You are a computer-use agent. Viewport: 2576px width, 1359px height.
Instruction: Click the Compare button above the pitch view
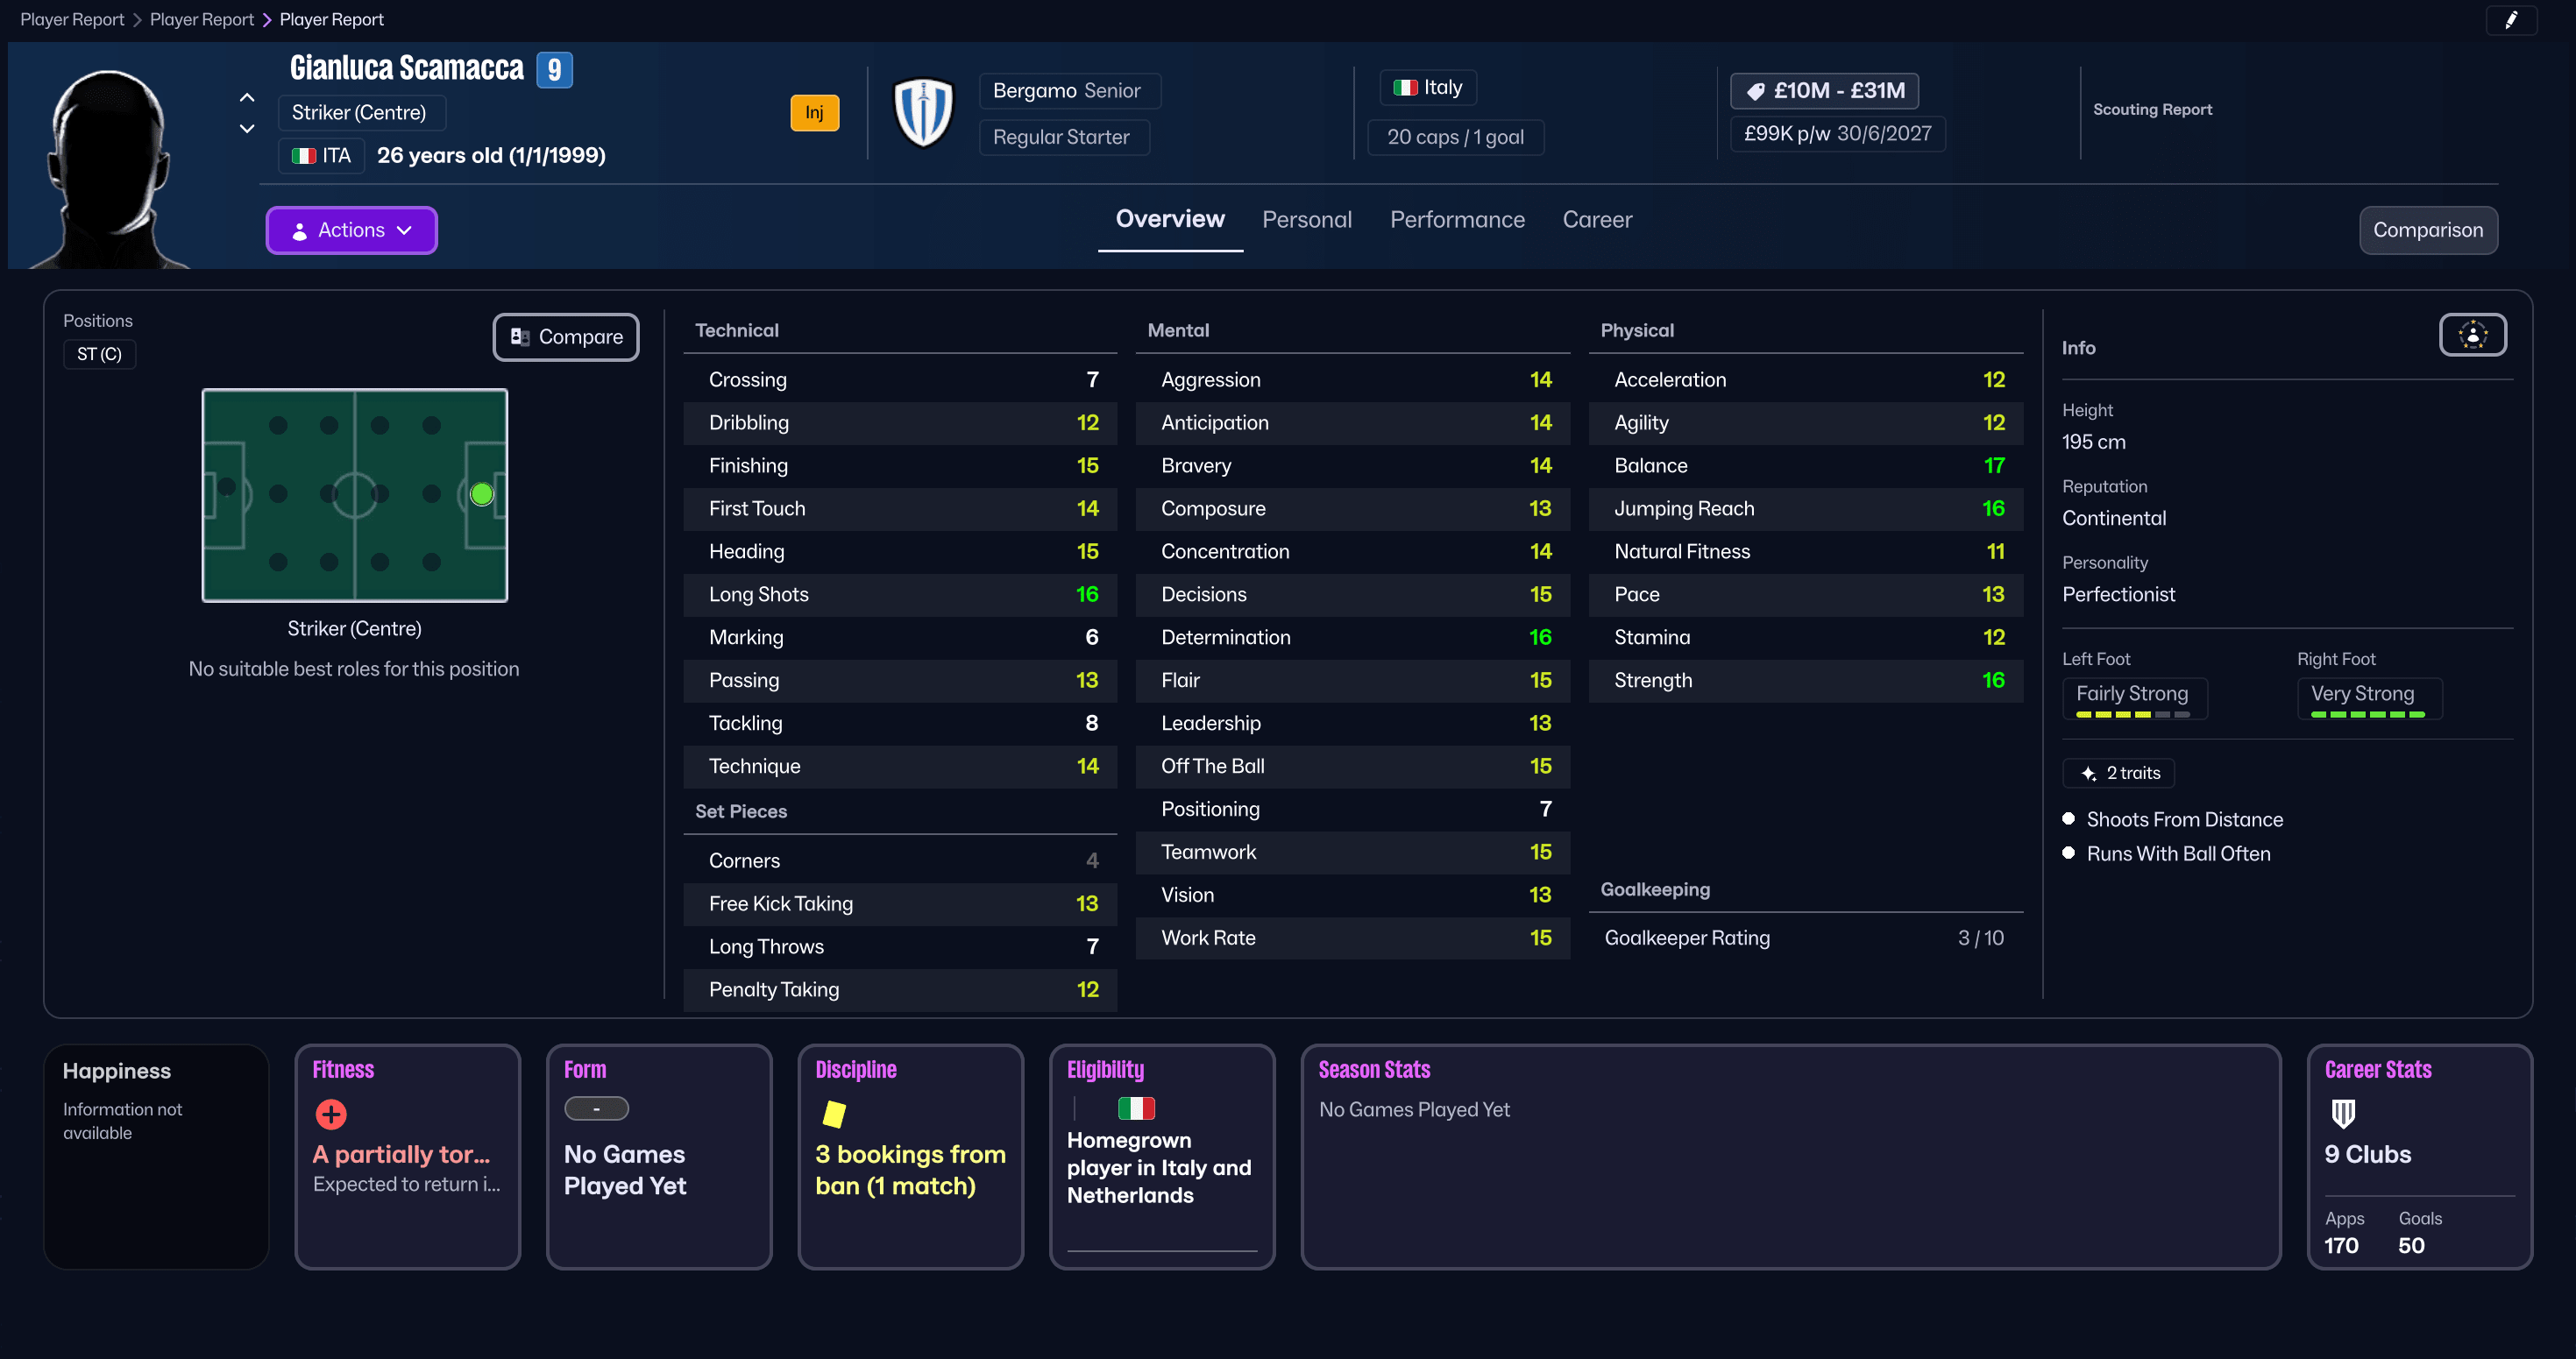pos(565,337)
